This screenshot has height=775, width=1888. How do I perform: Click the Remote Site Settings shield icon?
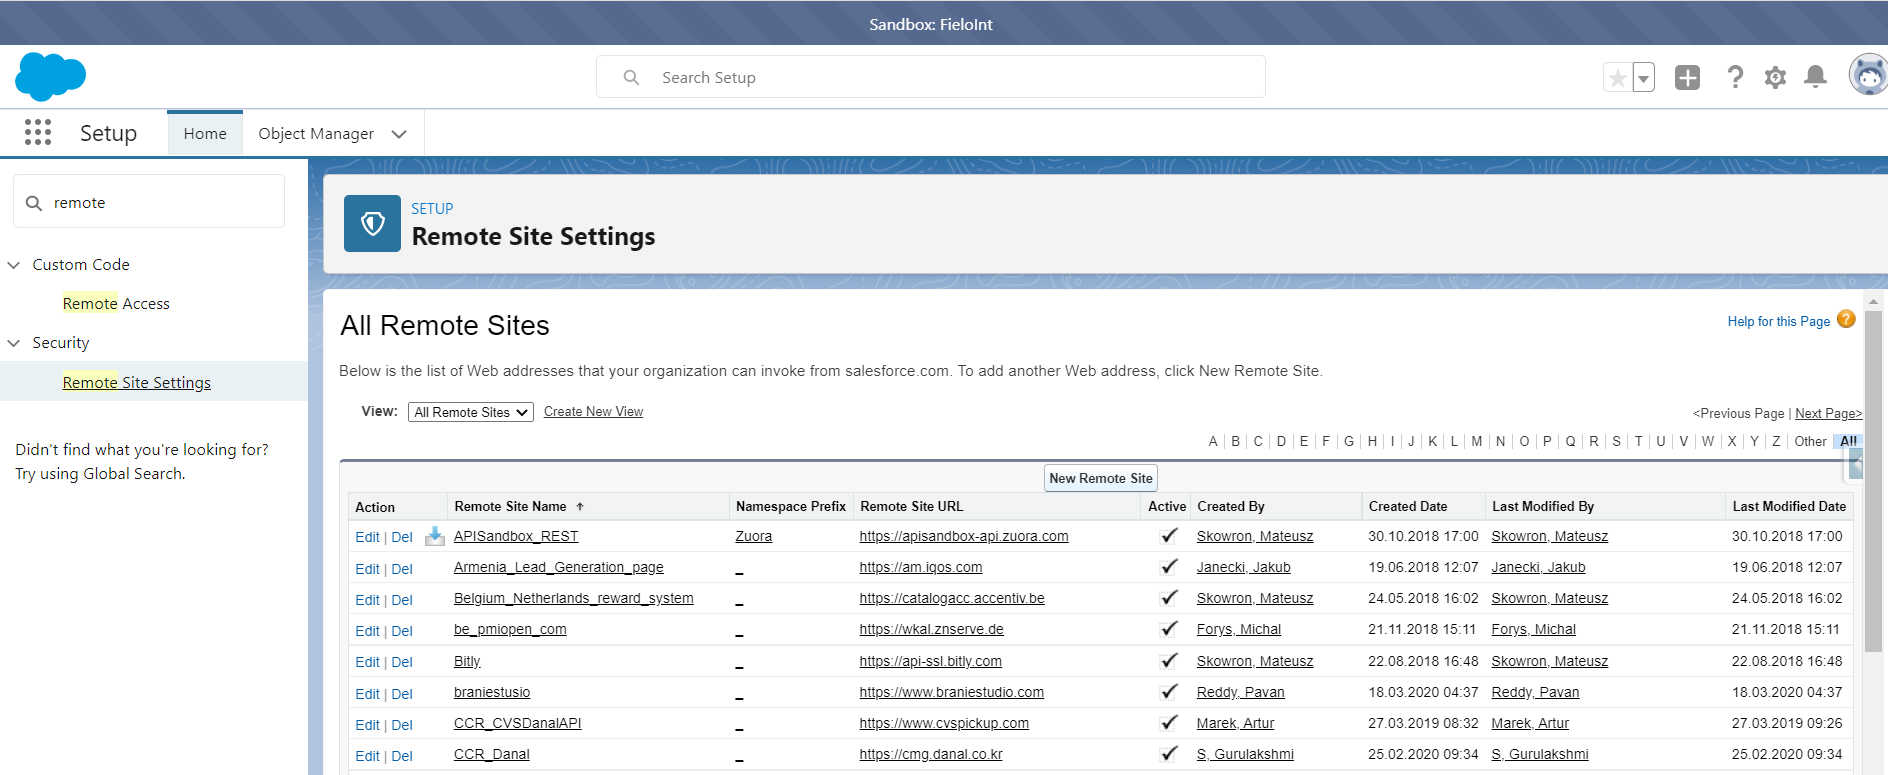(x=372, y=223)
